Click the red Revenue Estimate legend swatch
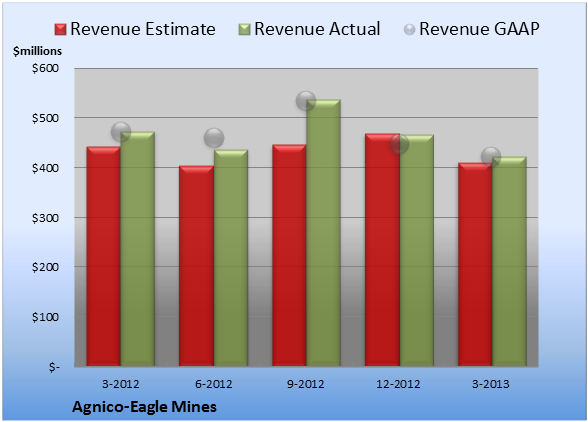This screenshot has height=422, width=588. tap(60, 30)
